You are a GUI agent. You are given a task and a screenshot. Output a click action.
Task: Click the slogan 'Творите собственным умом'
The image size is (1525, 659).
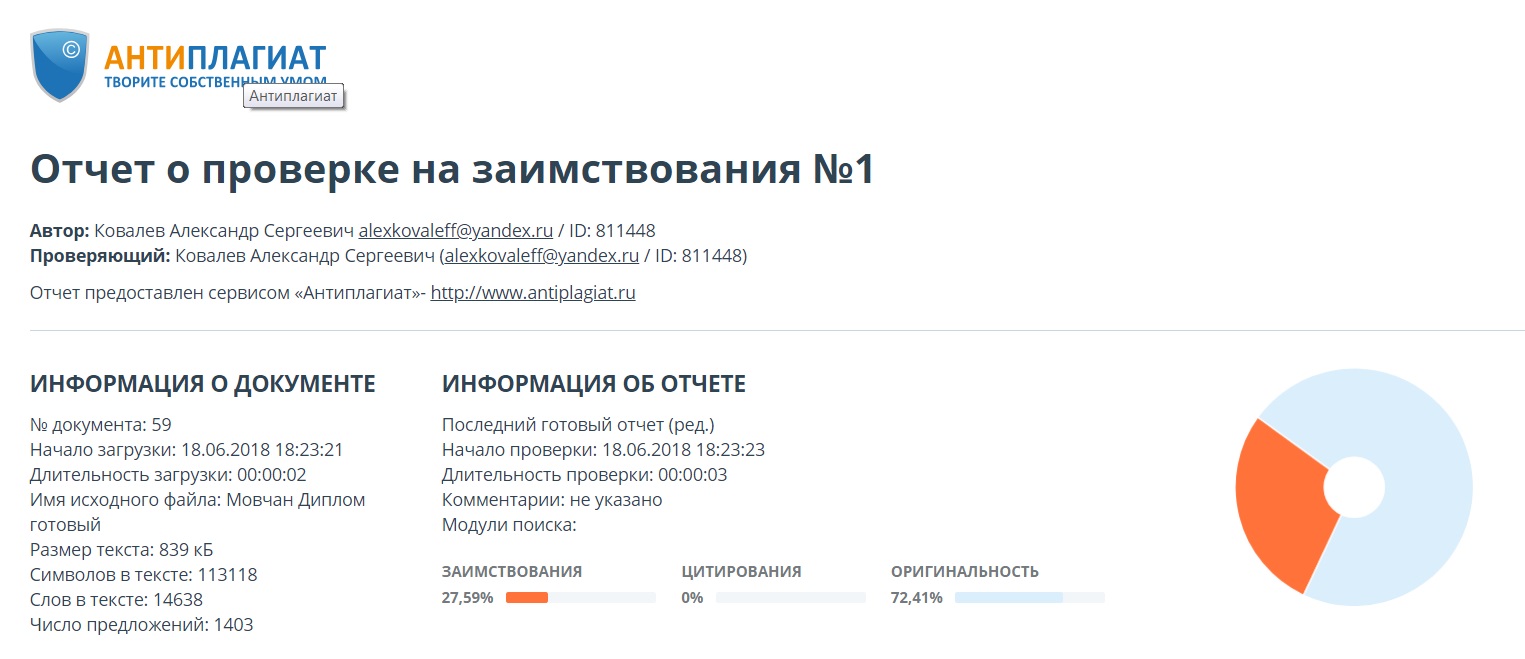point(170,82)
